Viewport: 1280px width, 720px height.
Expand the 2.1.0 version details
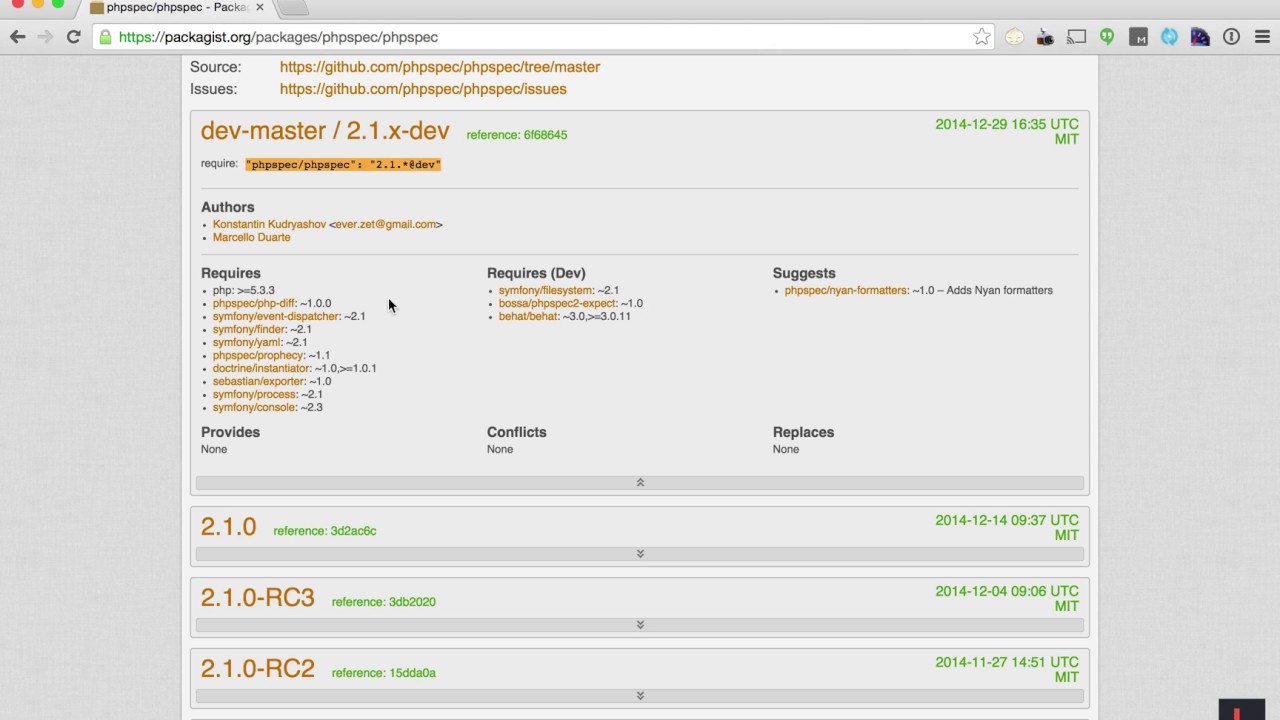640,554
